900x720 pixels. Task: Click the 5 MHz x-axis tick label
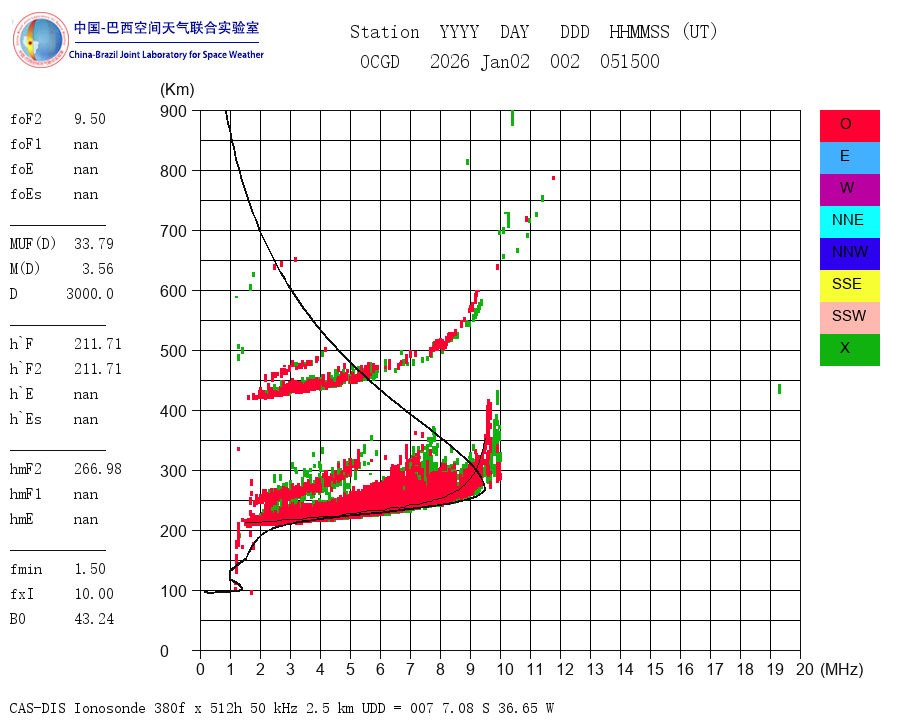pos(350,669)
